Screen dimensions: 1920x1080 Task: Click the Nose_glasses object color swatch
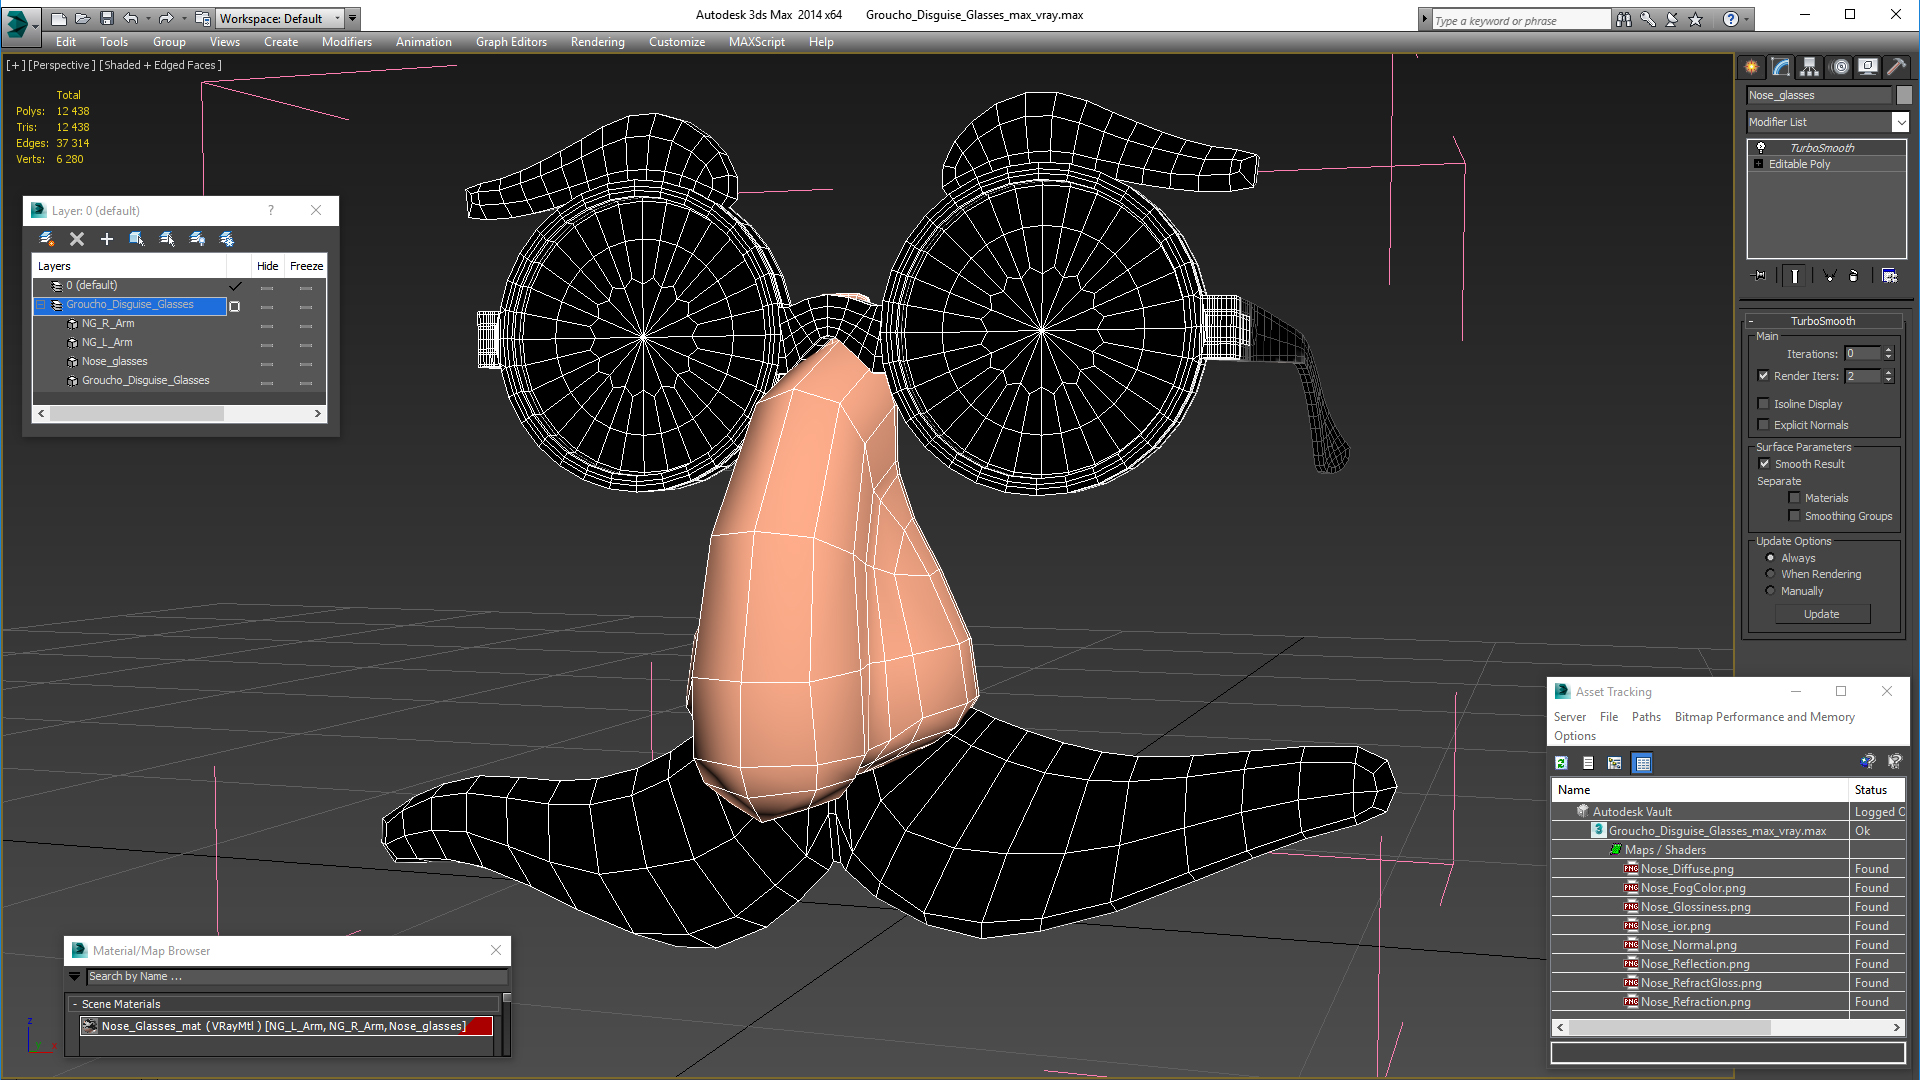1904,95
